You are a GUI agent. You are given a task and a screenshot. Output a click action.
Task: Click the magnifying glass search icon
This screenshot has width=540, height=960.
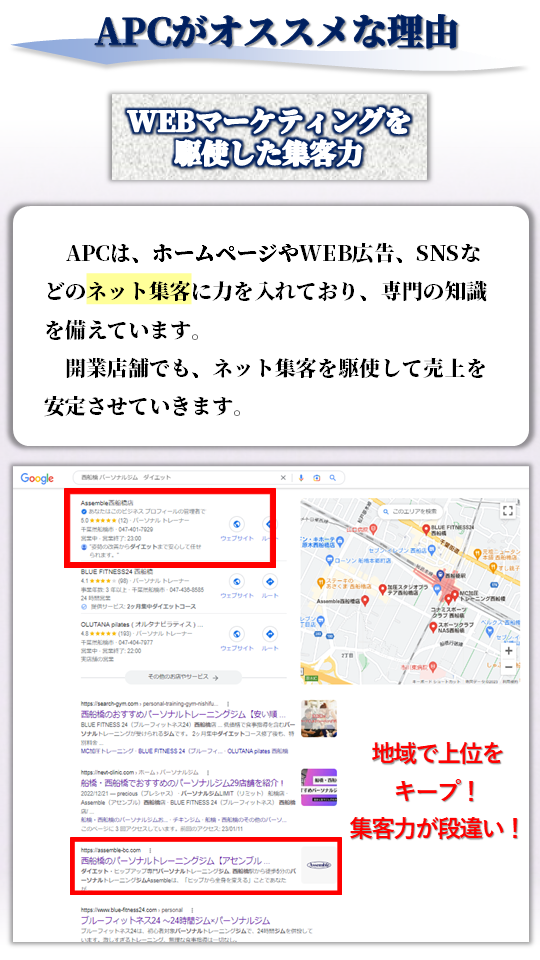332,478
